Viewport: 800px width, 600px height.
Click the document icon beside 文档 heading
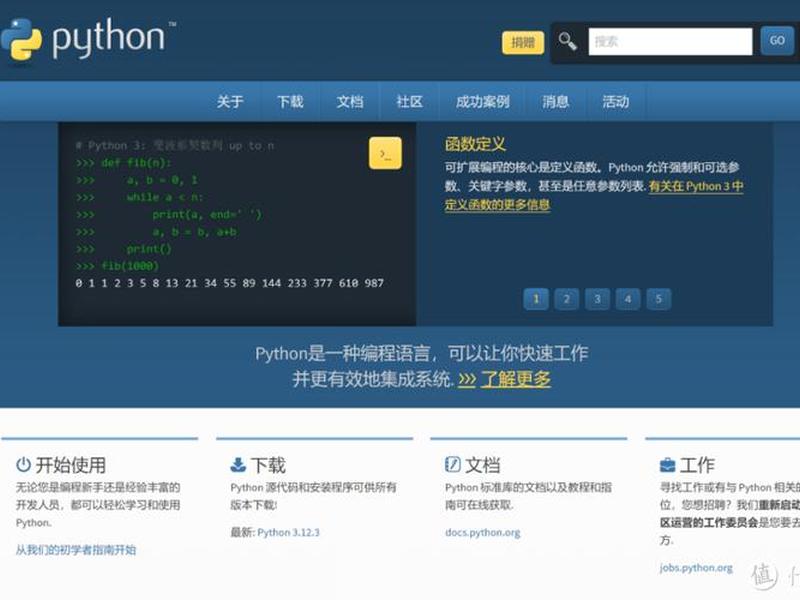(453, 464)
